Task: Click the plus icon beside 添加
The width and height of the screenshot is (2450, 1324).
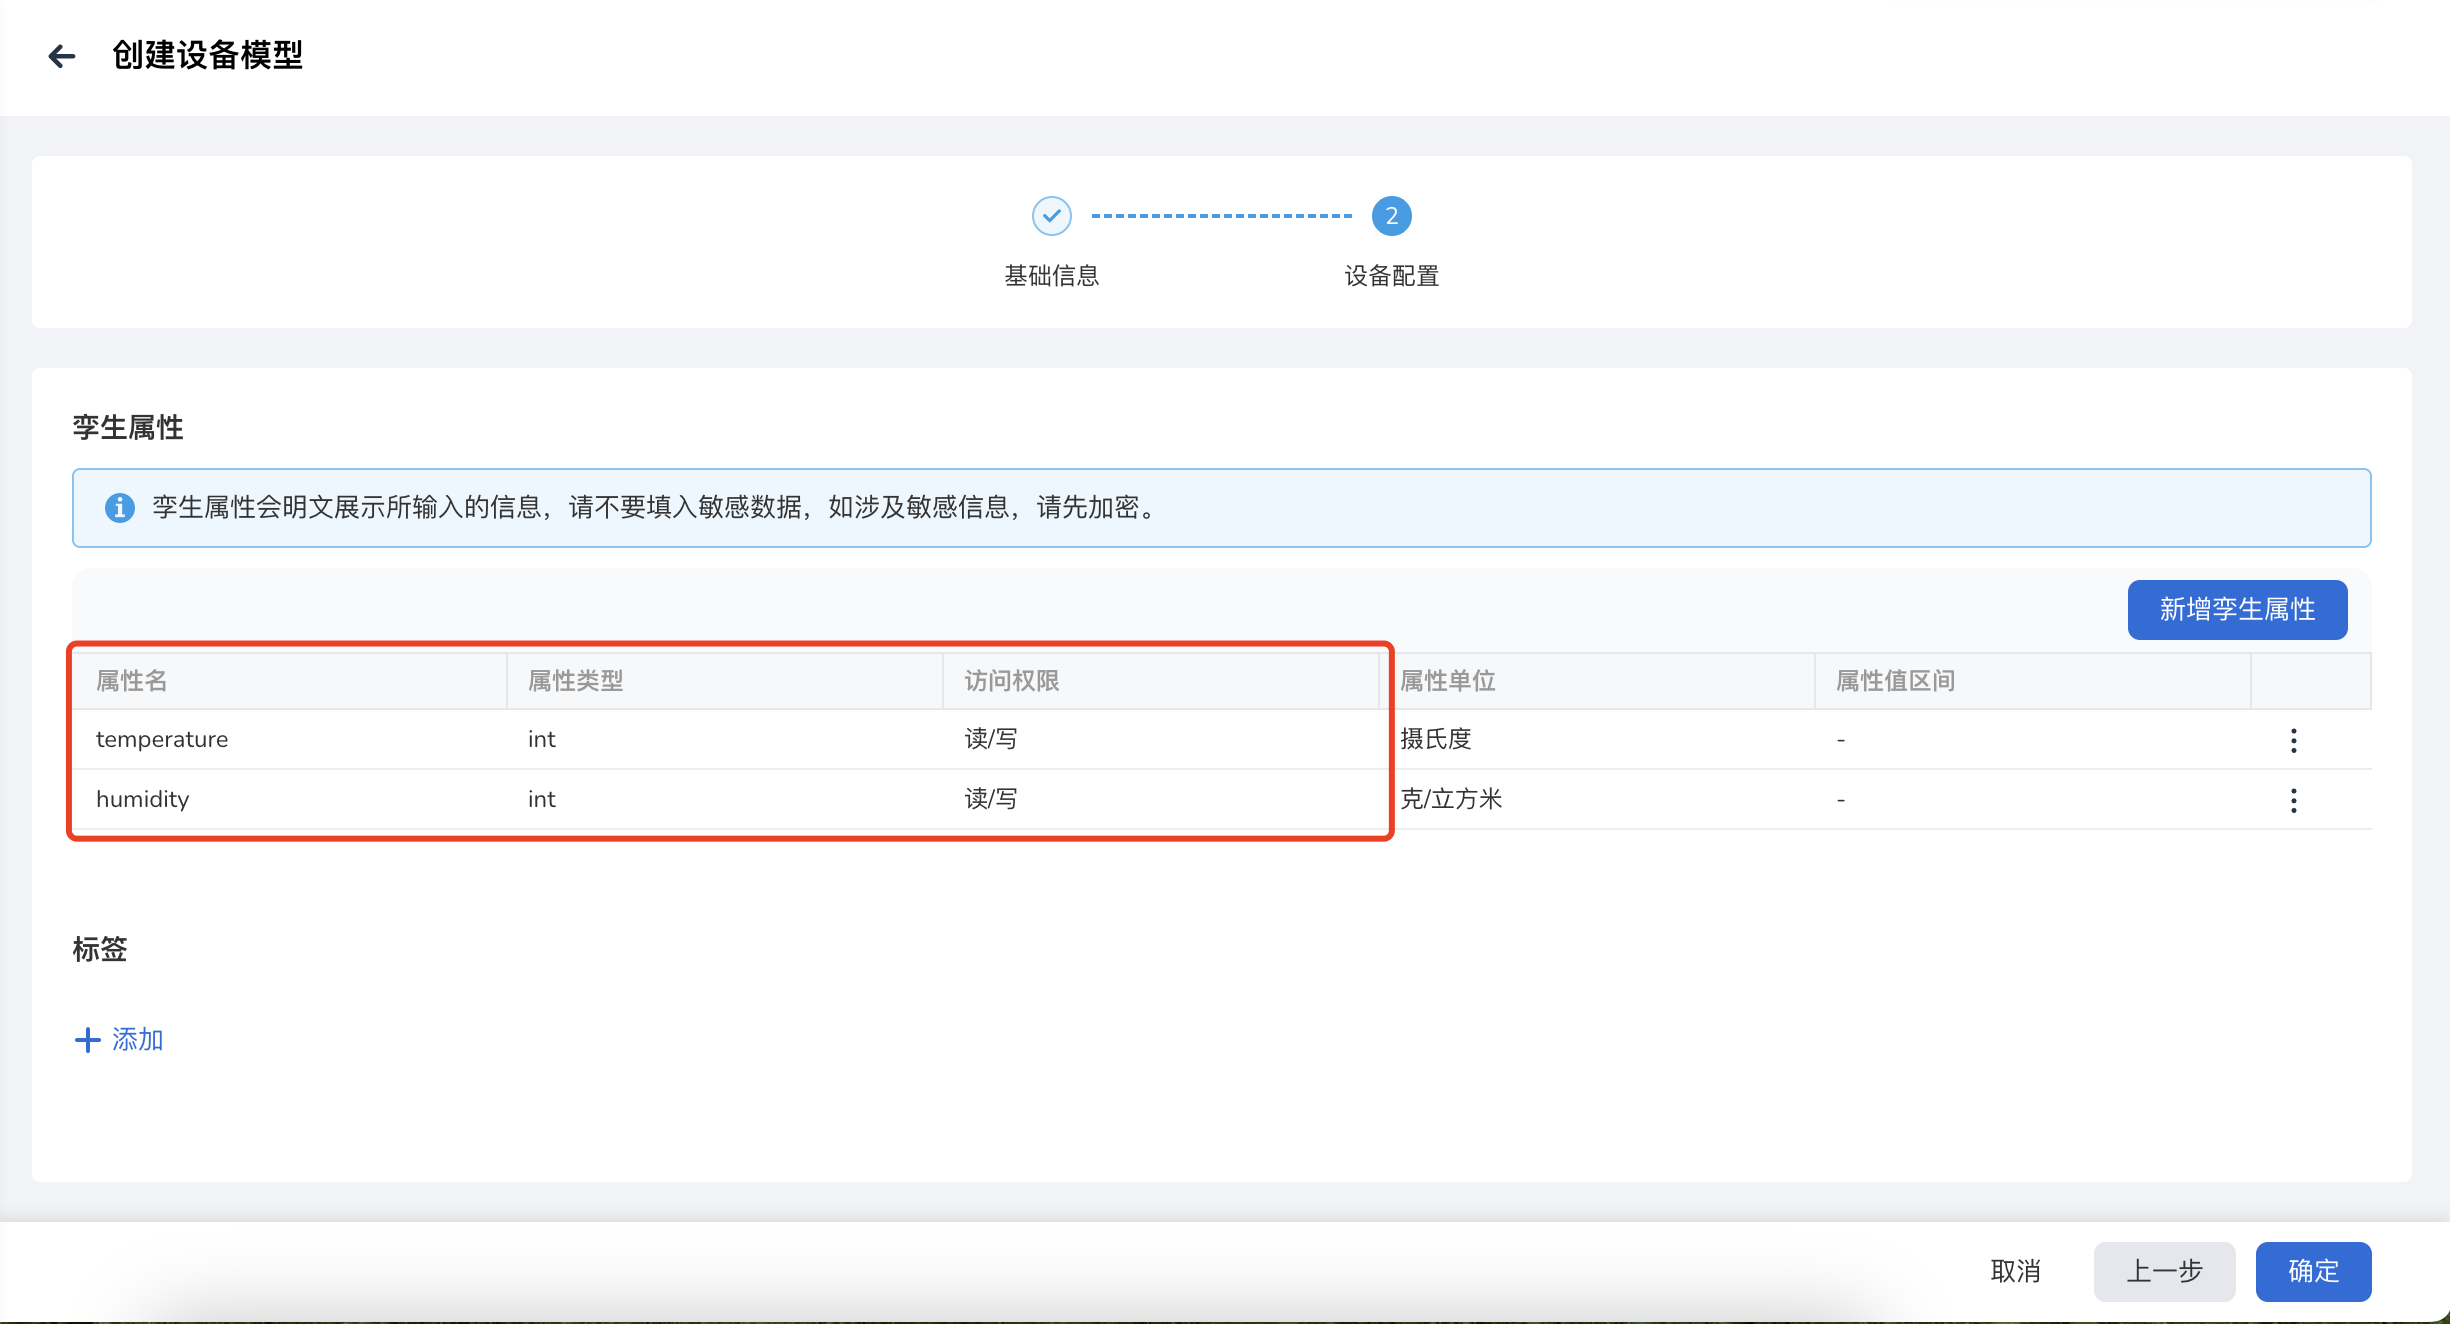Action: [87, 1040]
